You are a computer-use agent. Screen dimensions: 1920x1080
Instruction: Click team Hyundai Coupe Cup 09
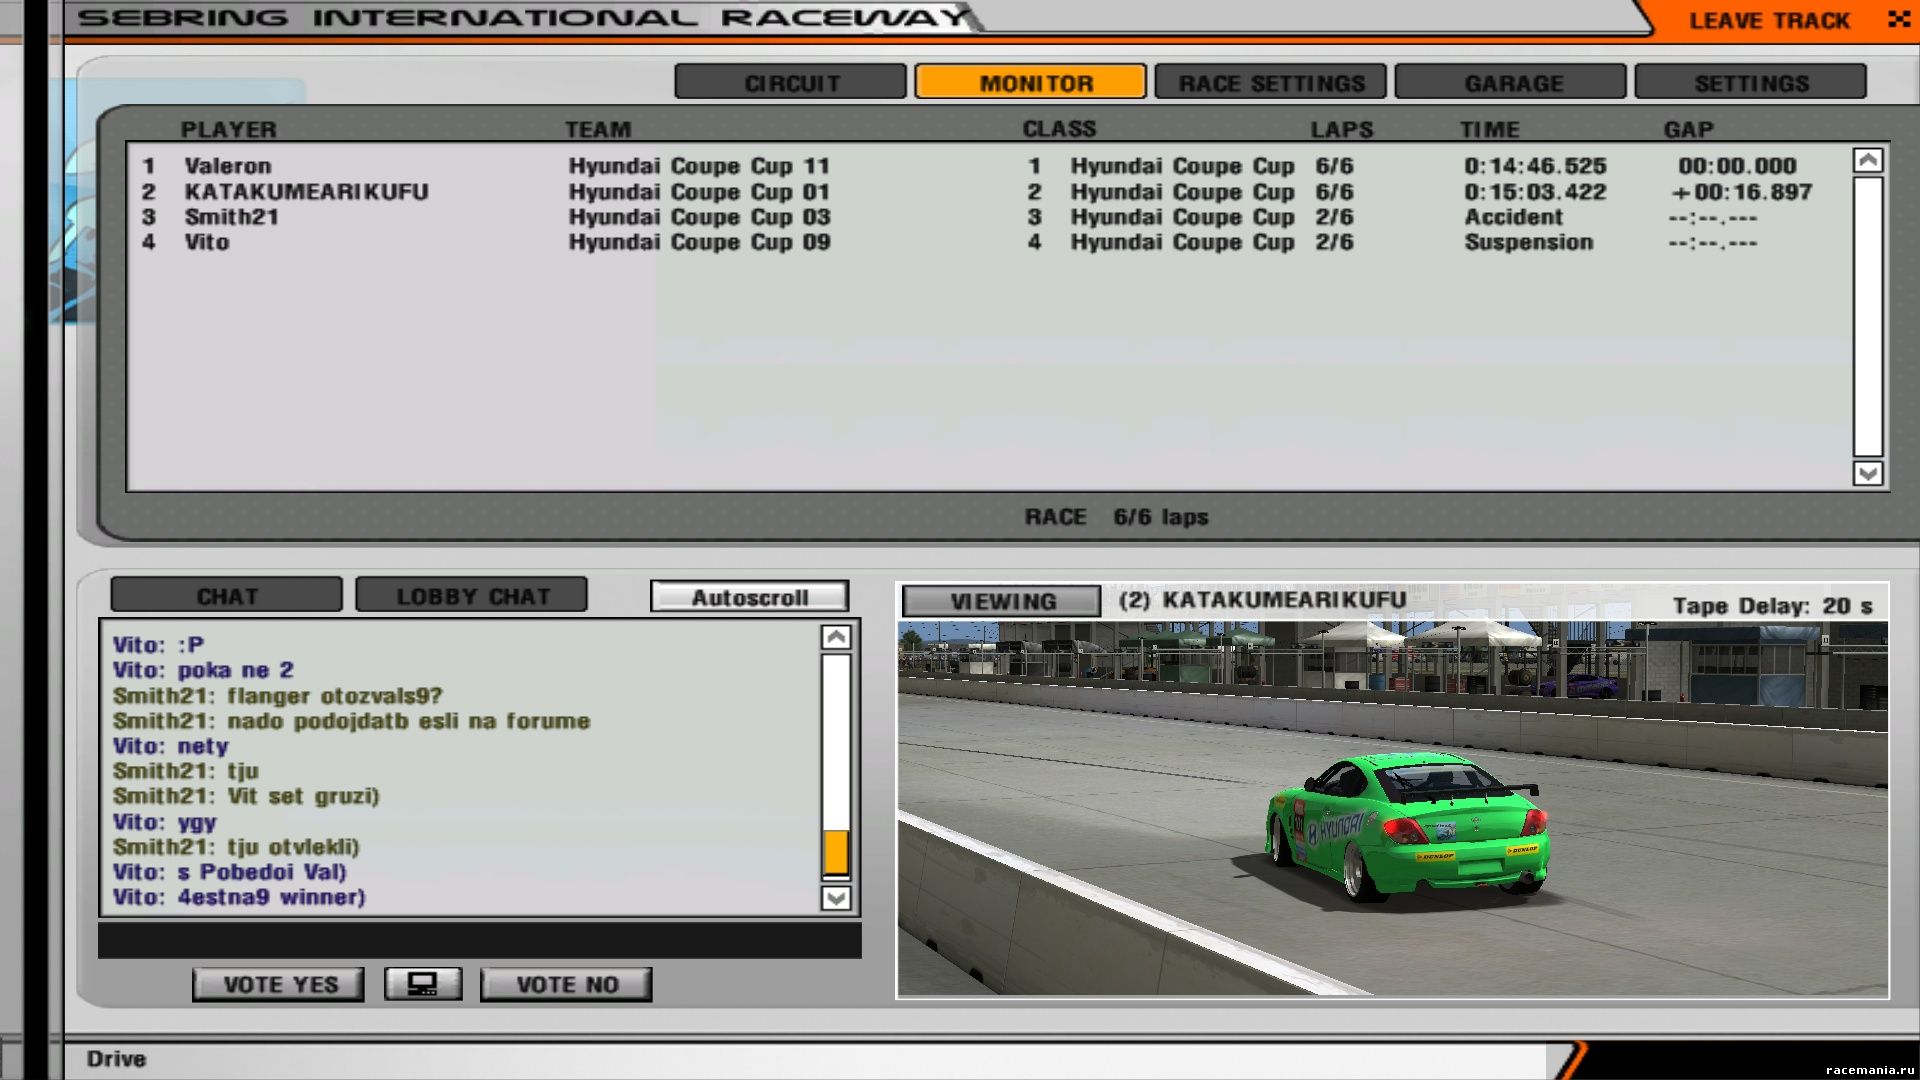(699, 242)
